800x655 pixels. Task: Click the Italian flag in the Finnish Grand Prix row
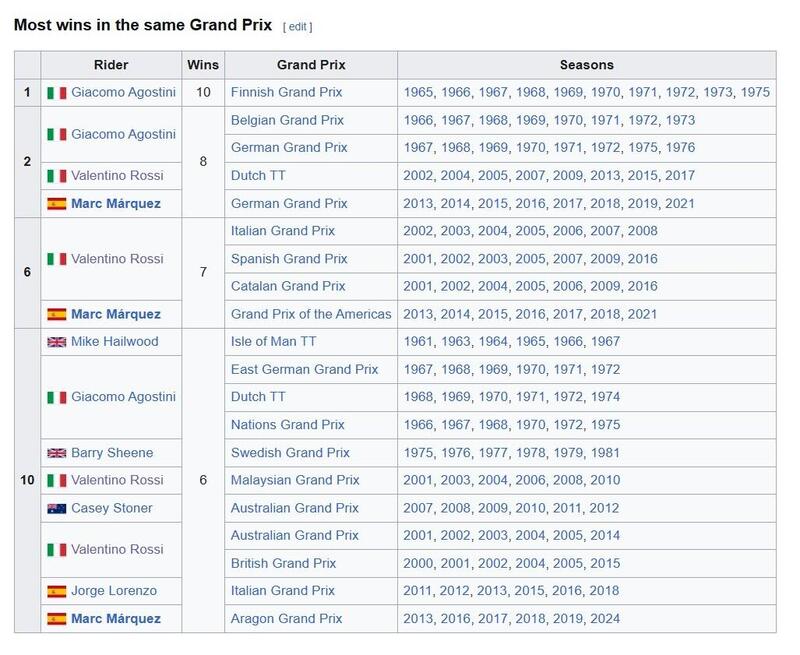pyautogui.click(x=56, y=93)
